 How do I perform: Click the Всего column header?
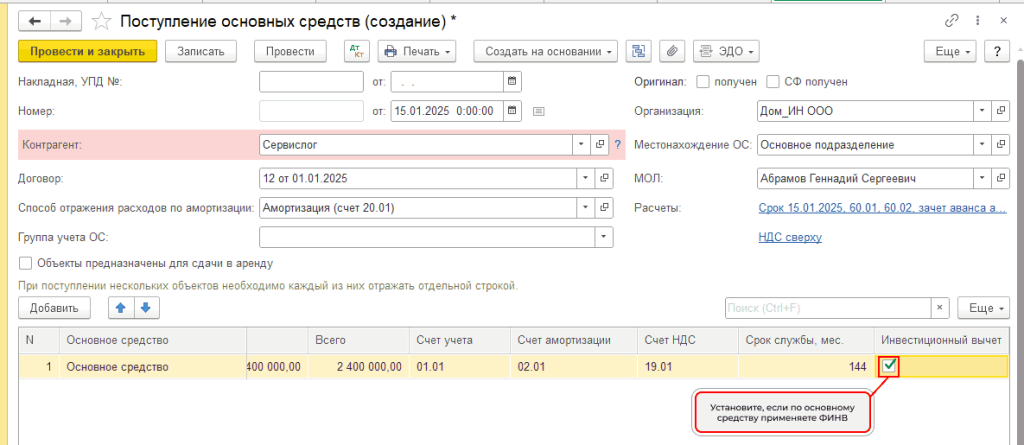pos(357,340)
